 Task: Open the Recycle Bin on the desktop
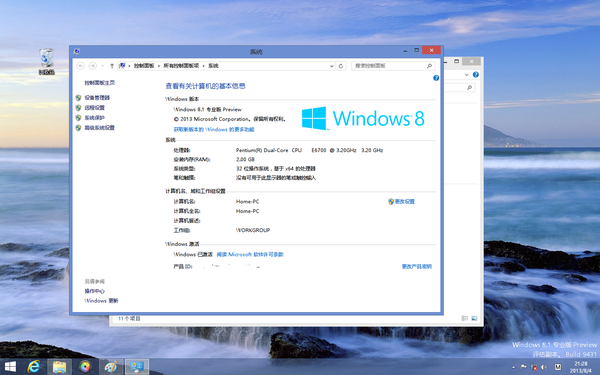[x=47, y=62]
